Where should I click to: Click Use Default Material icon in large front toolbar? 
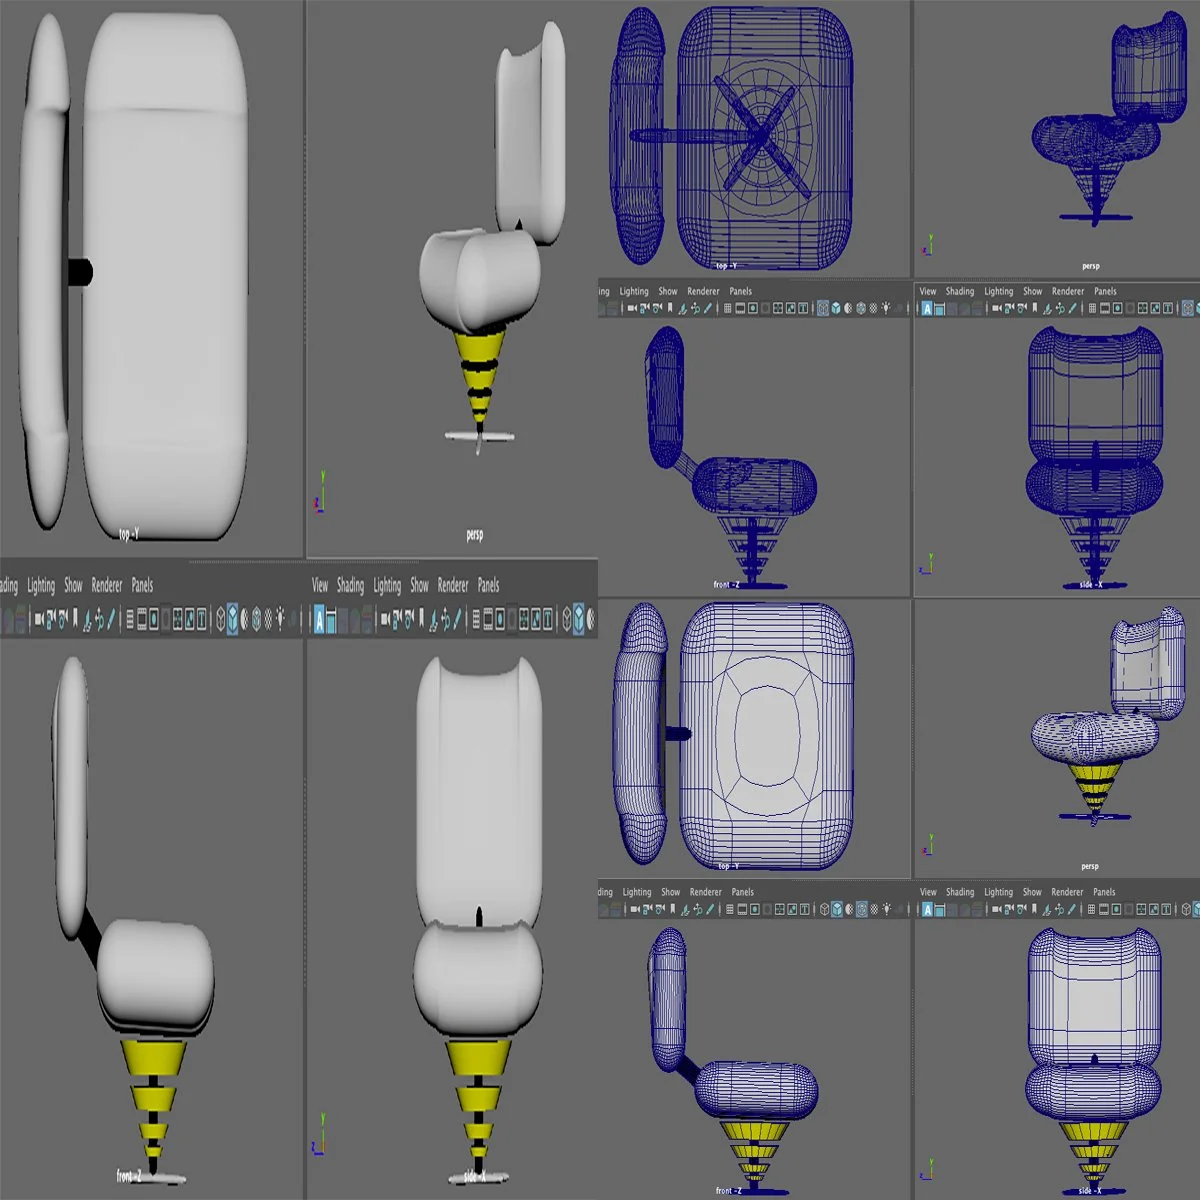coord(245,620)
